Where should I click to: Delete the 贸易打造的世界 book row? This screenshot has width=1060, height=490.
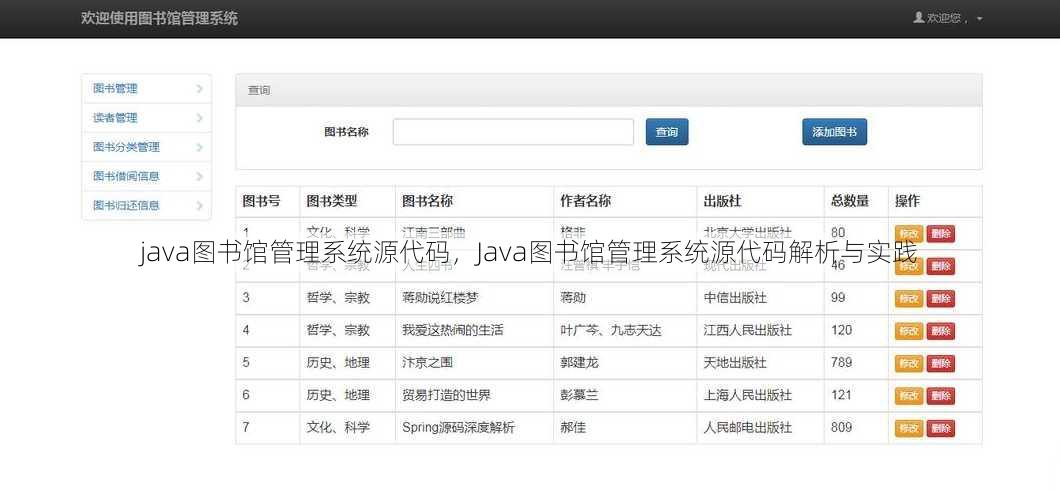coord(940,396)
